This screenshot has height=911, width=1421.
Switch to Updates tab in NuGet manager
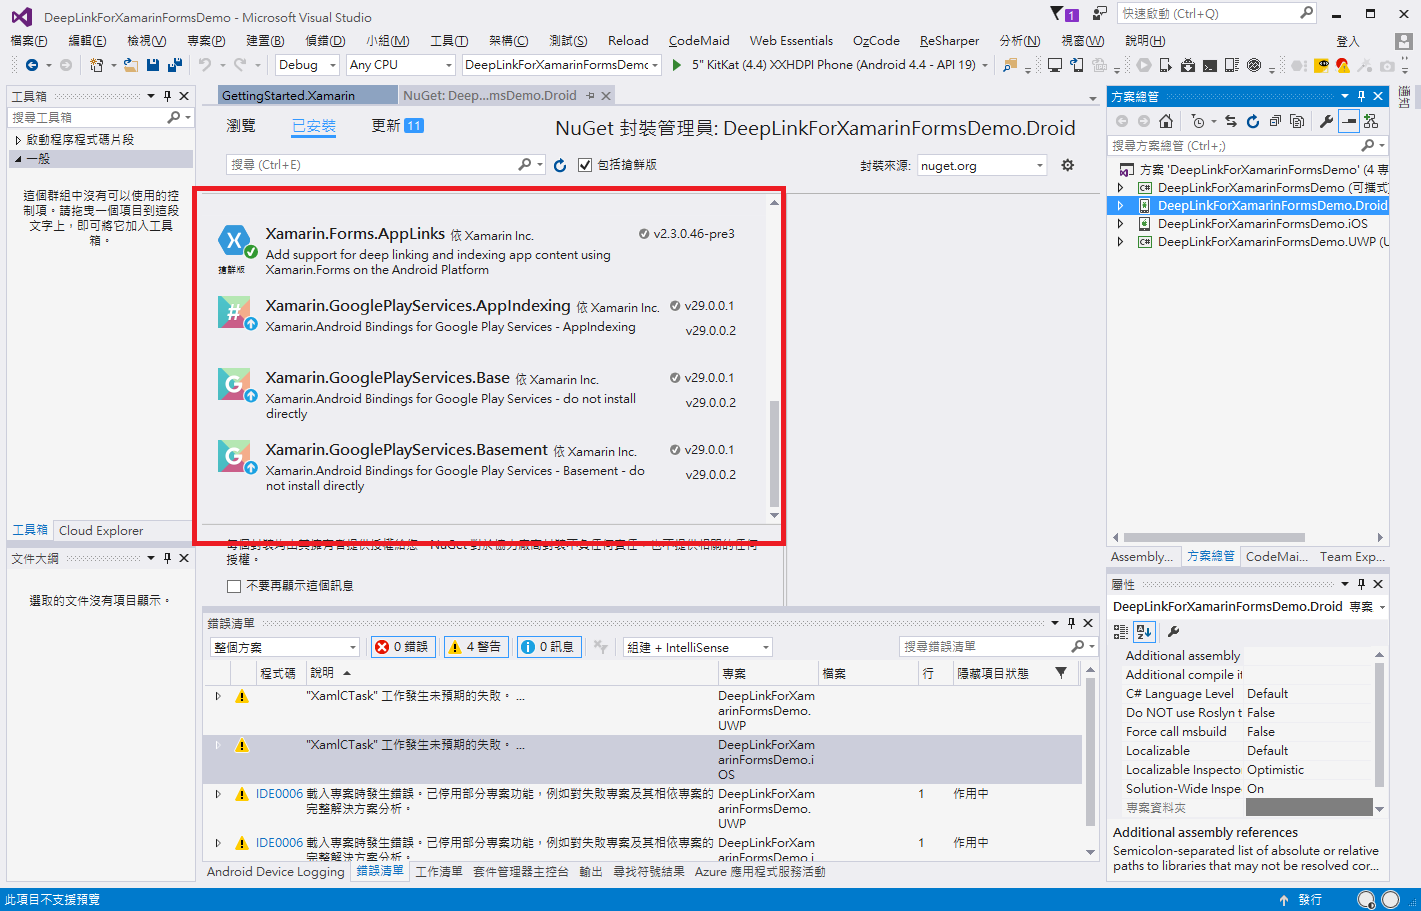pos(397,126)
